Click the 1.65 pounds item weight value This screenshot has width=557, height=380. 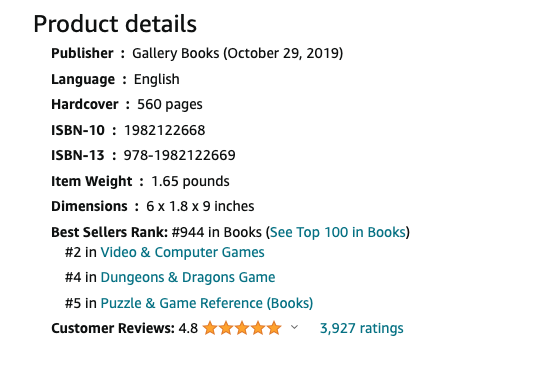(190, 181)
